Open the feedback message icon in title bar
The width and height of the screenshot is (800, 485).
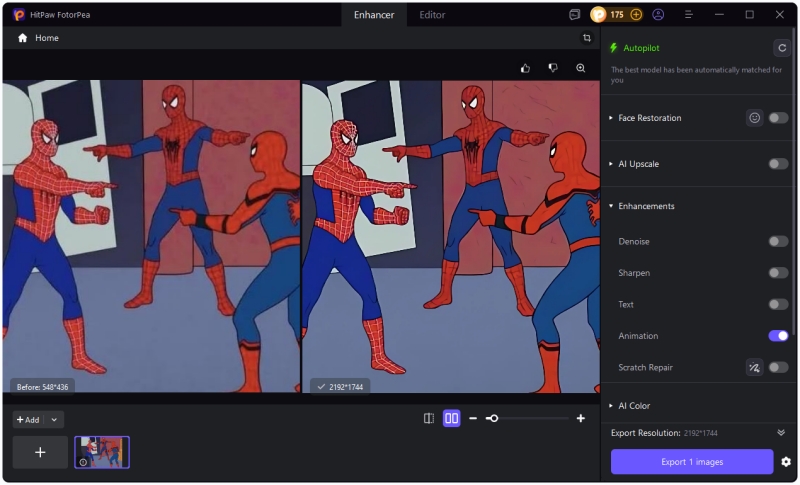pyautogui.click(x=574, y=15)
